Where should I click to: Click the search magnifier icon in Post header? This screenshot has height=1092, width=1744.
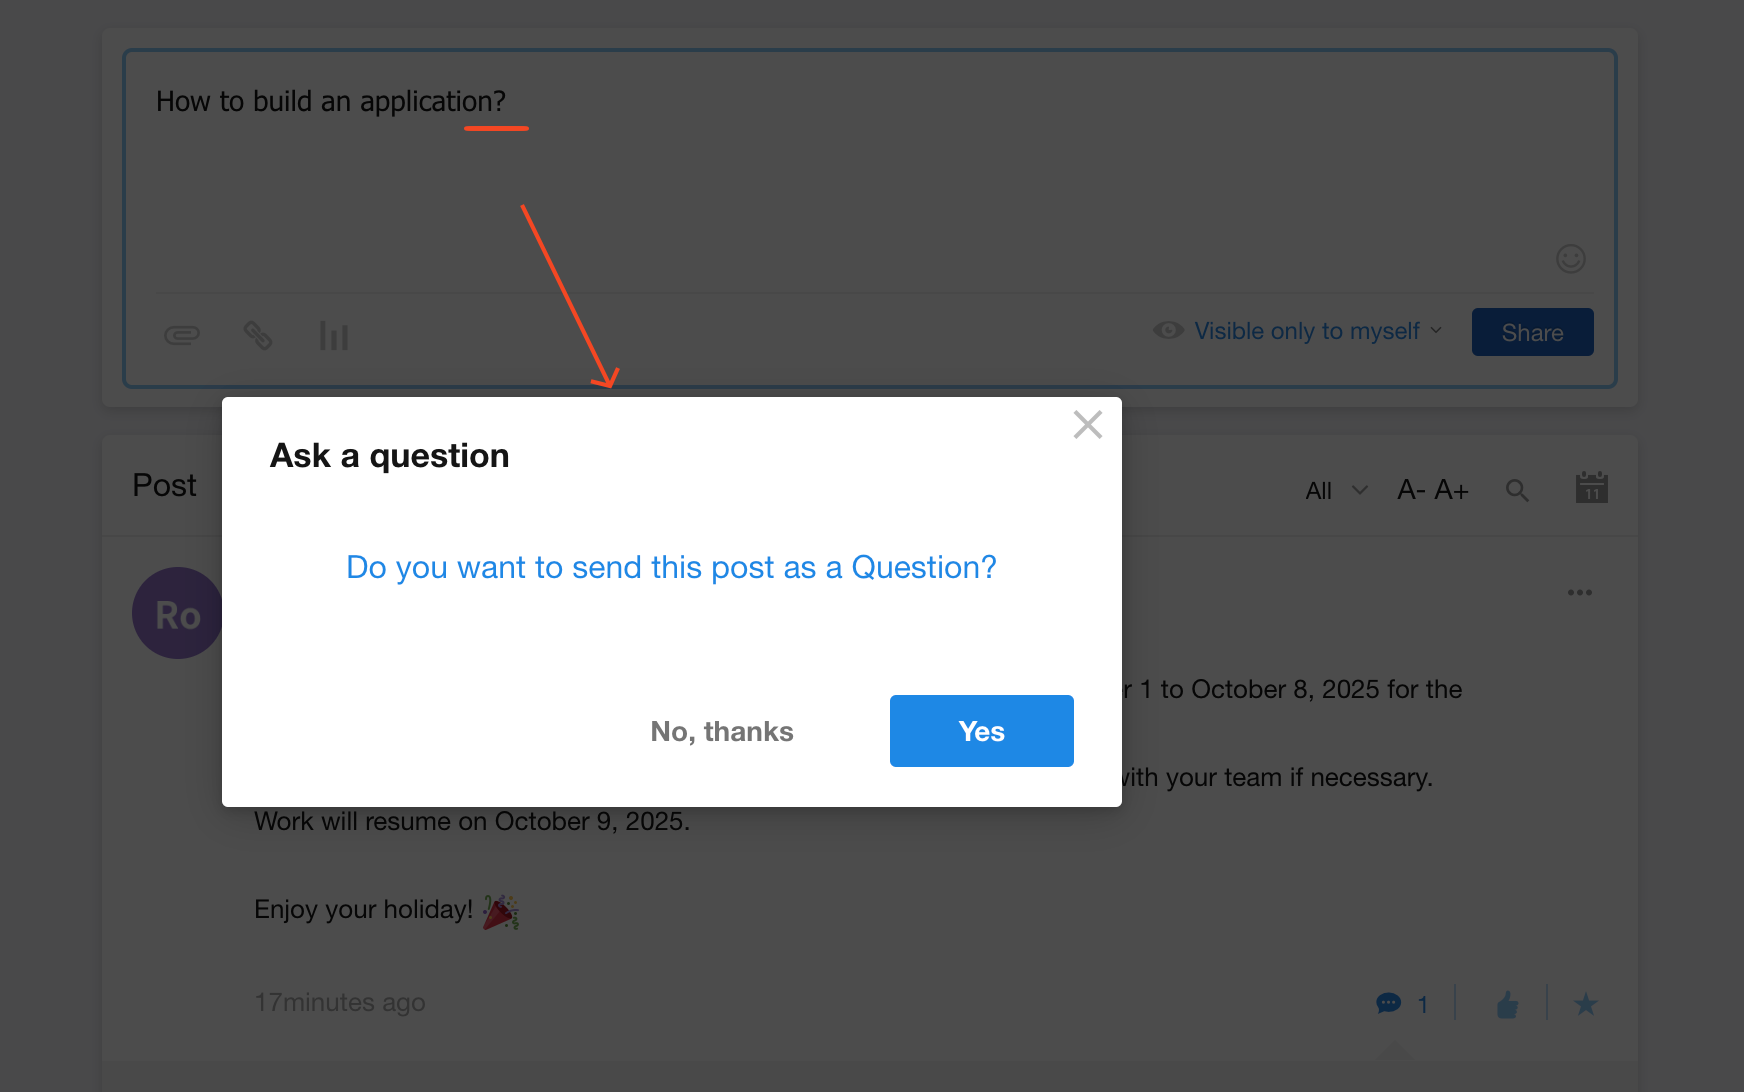point(1517,490)
